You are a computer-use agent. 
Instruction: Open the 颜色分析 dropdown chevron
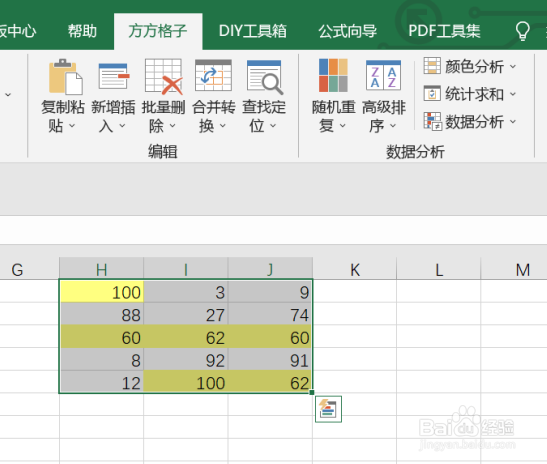(512, 66)
